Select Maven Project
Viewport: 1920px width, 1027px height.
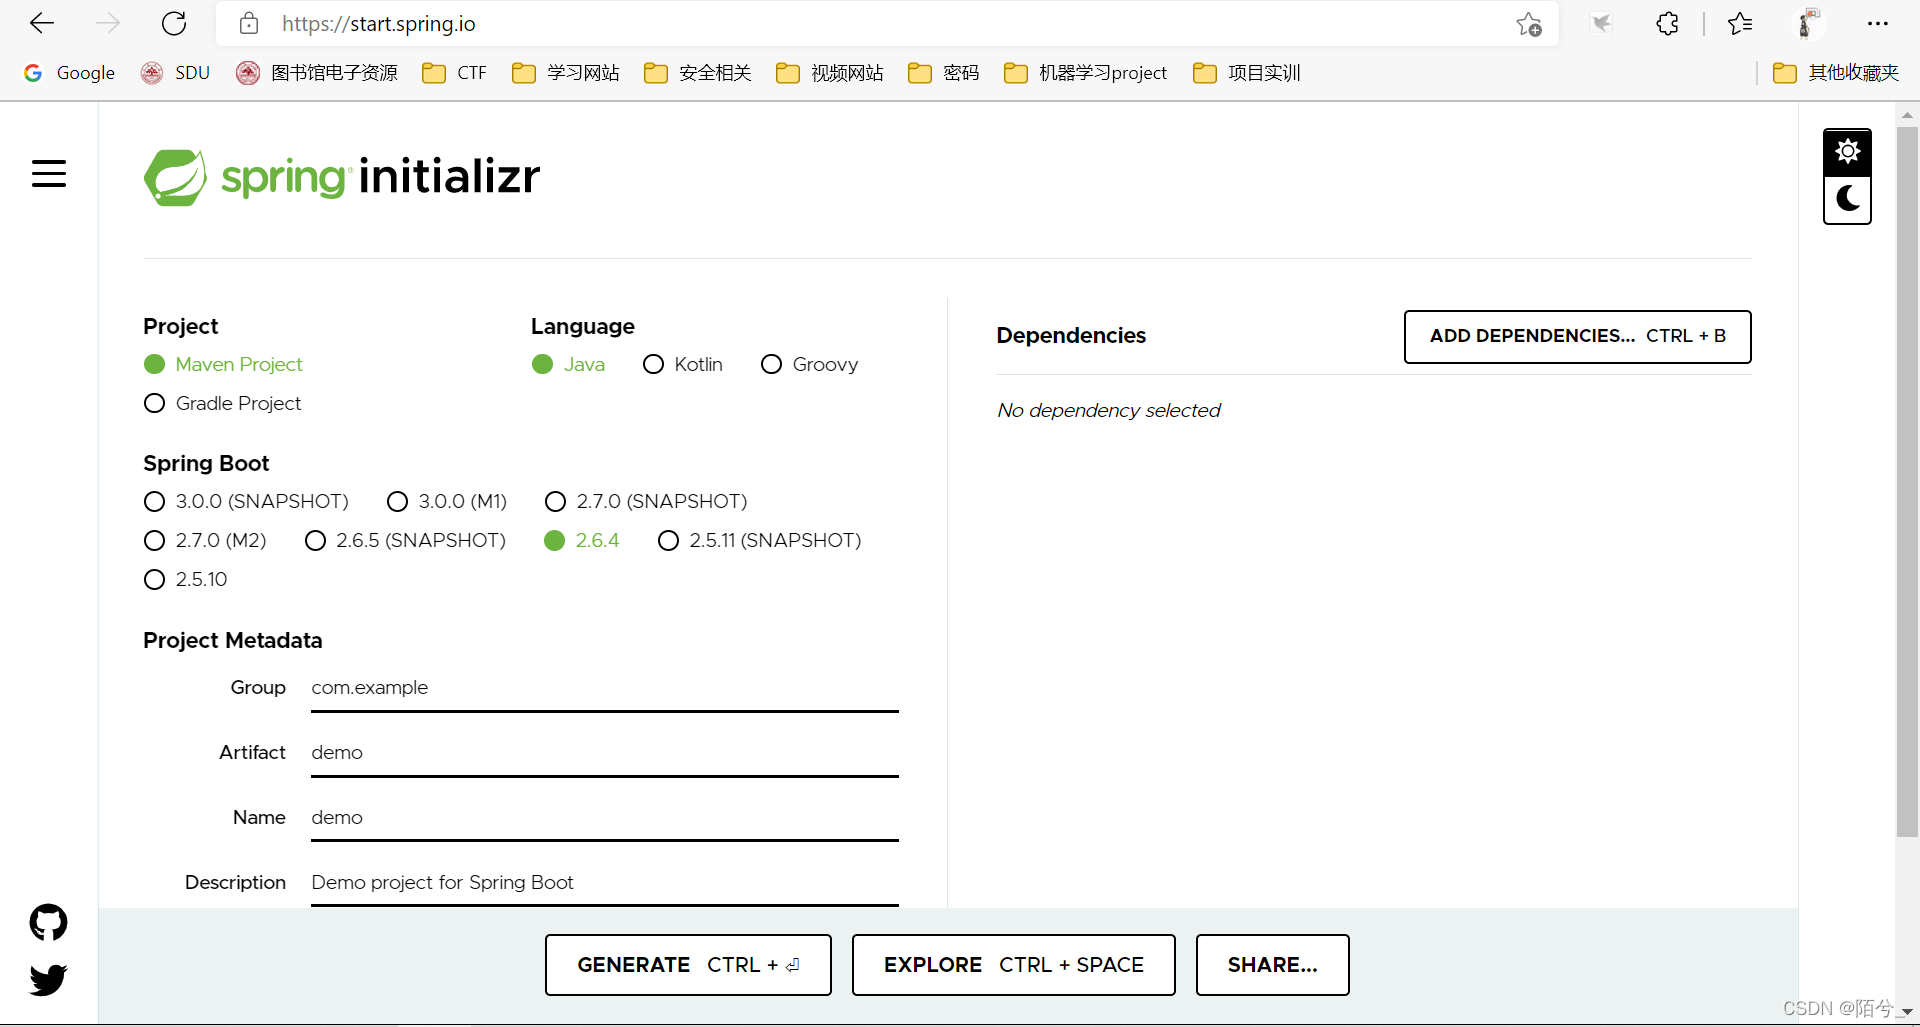223,364
